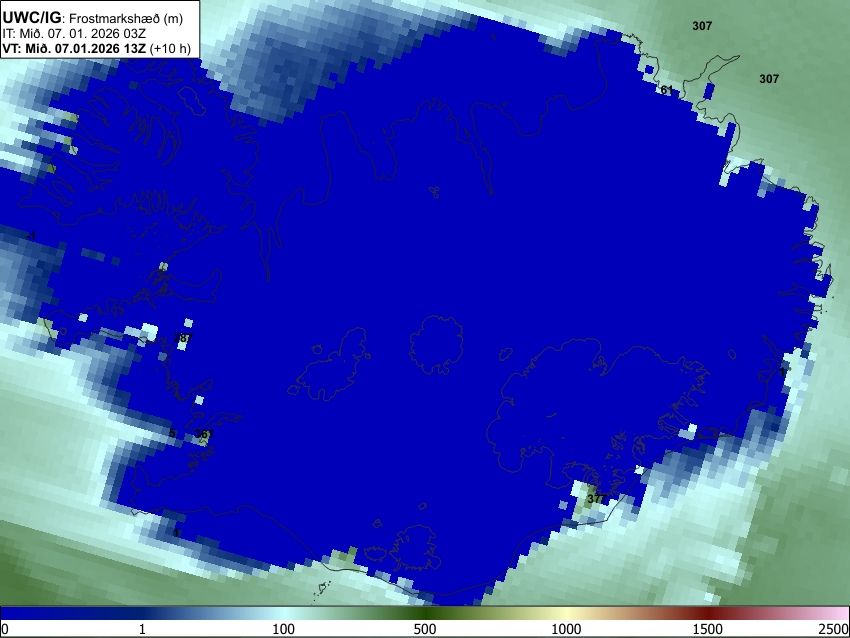Click the "VT: Mið. 07.01.2026 13Z (+10 h)" line

point(96,48)
